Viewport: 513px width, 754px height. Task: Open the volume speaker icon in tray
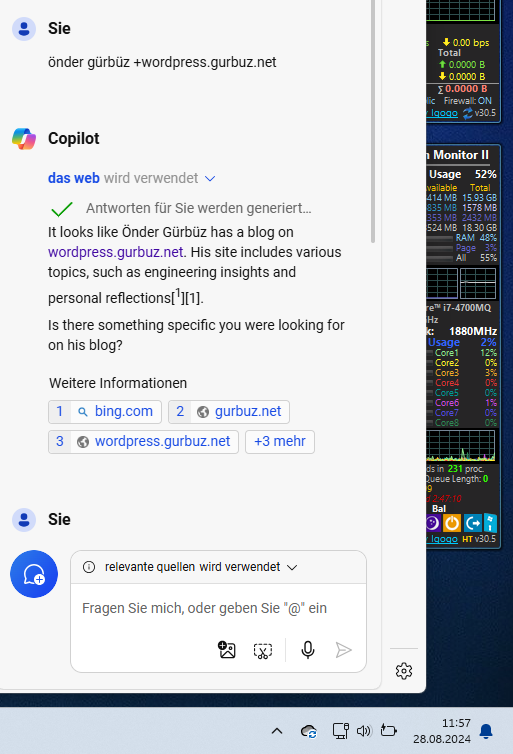click(x=364, y=731)
